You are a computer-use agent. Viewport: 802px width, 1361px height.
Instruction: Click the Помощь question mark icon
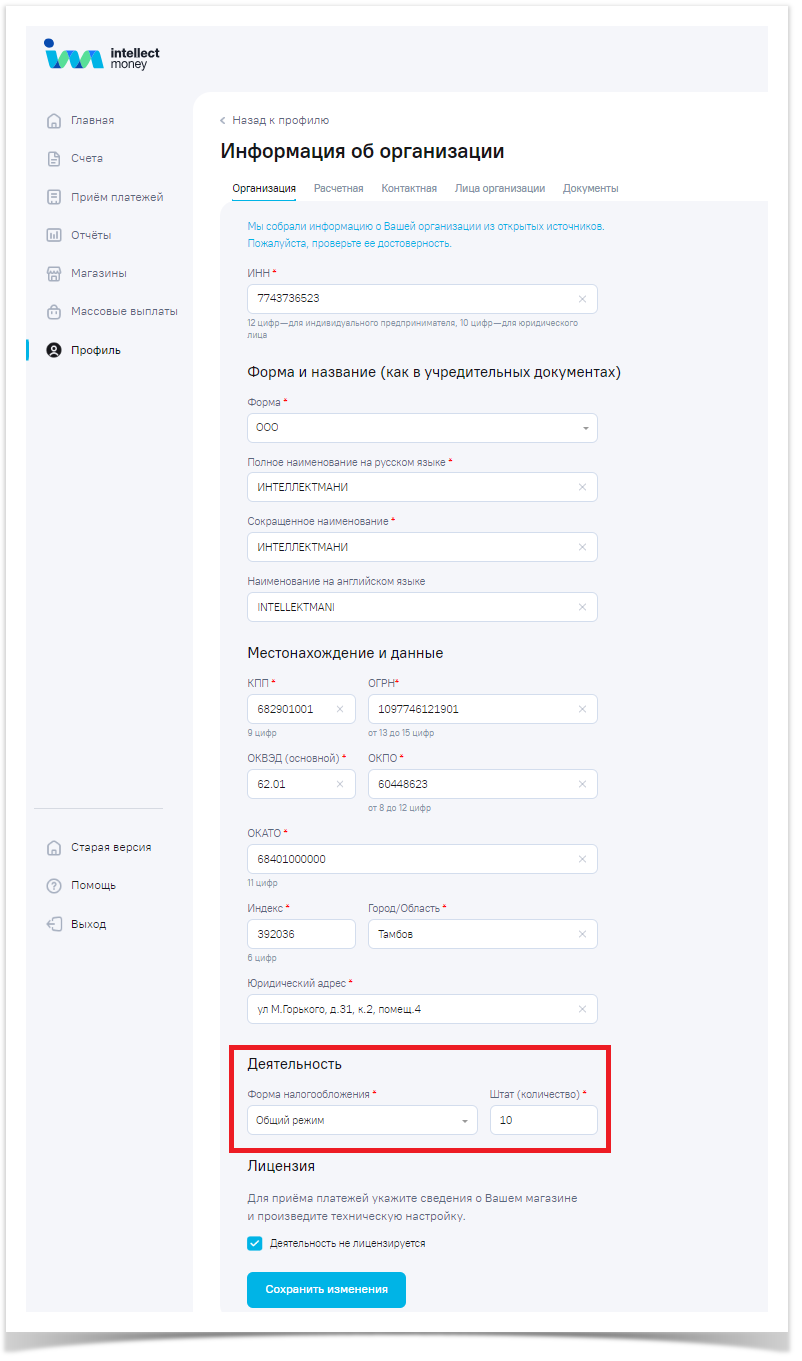(x=54, y=886)
